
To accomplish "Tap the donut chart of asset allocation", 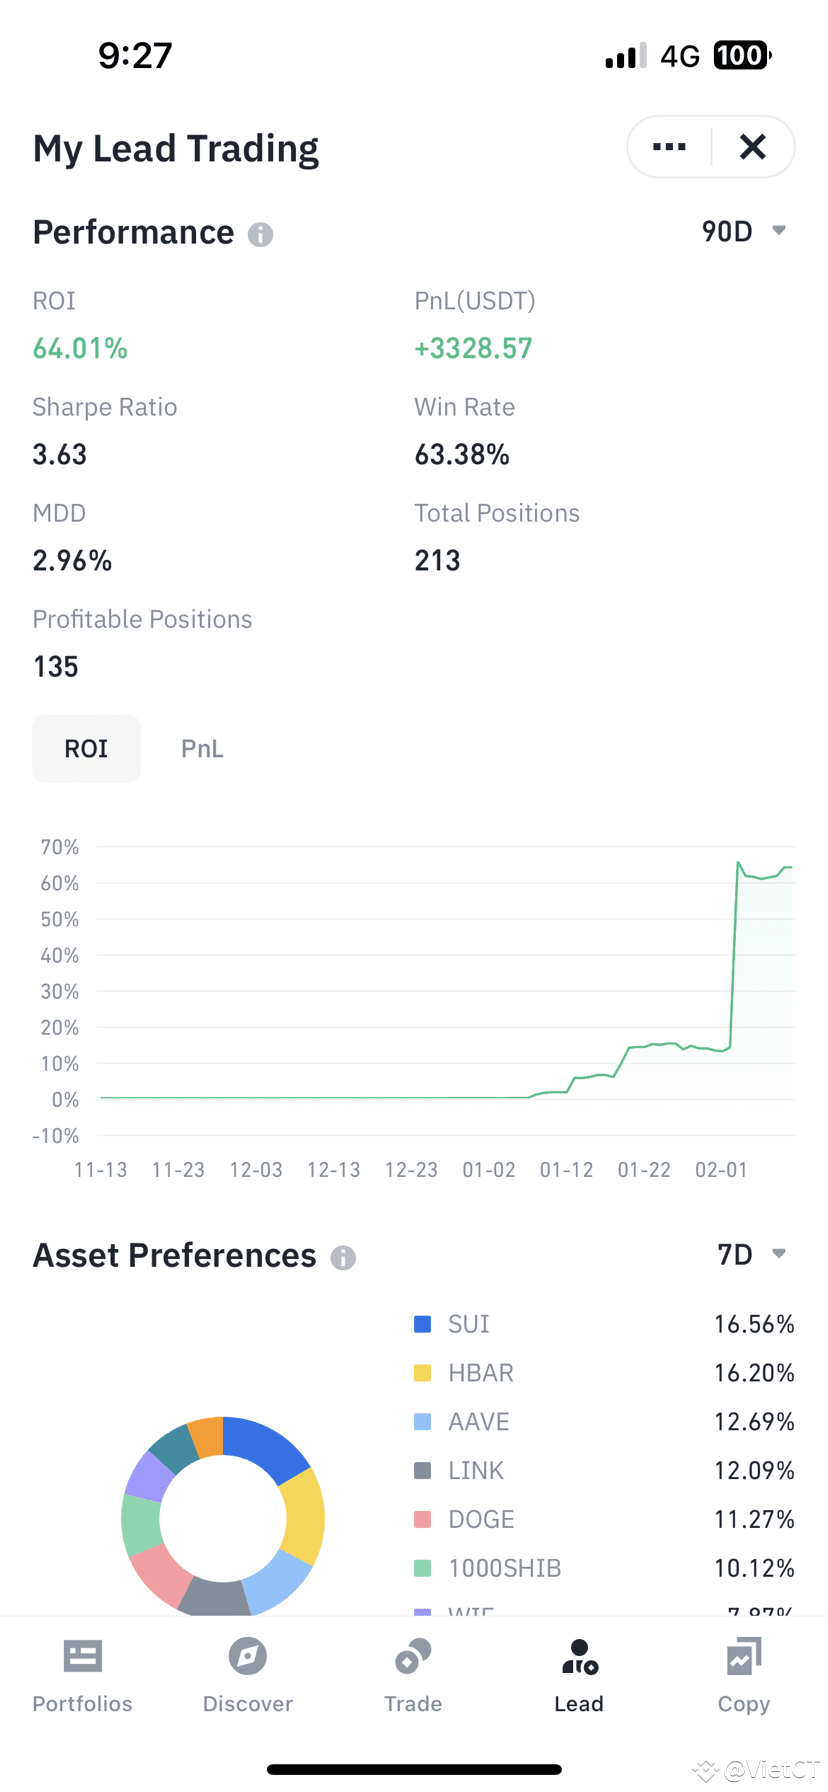I will tap(223, 1516).
